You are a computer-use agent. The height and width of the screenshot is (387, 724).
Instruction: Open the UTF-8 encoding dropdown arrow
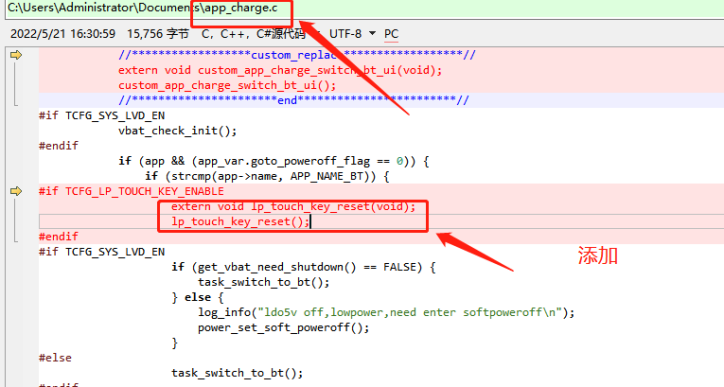372,34
